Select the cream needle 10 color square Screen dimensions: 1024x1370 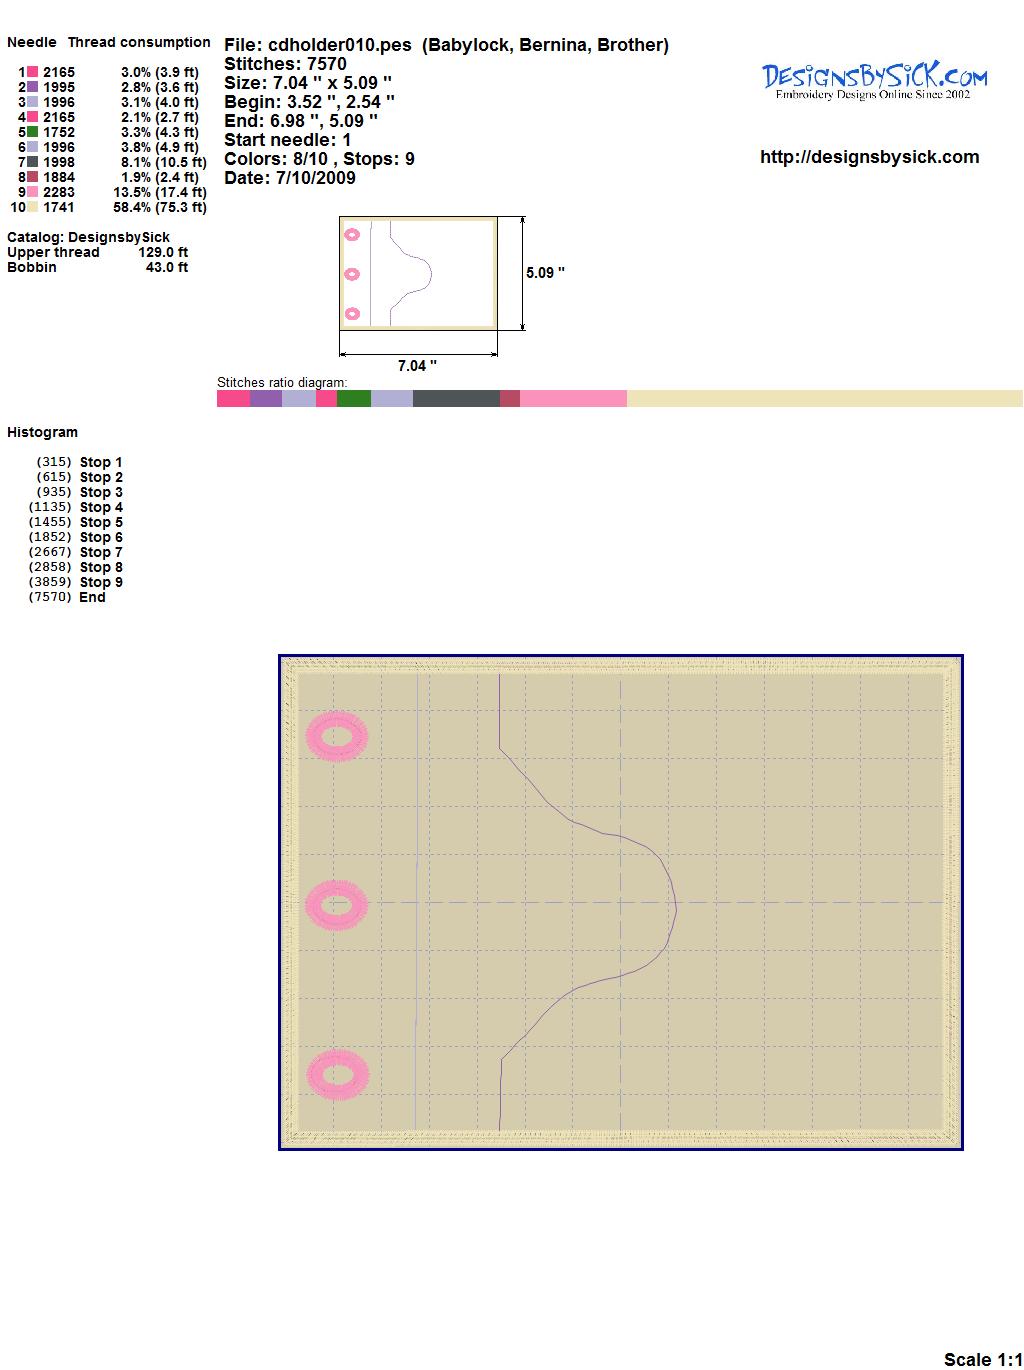tap(33, 207)
